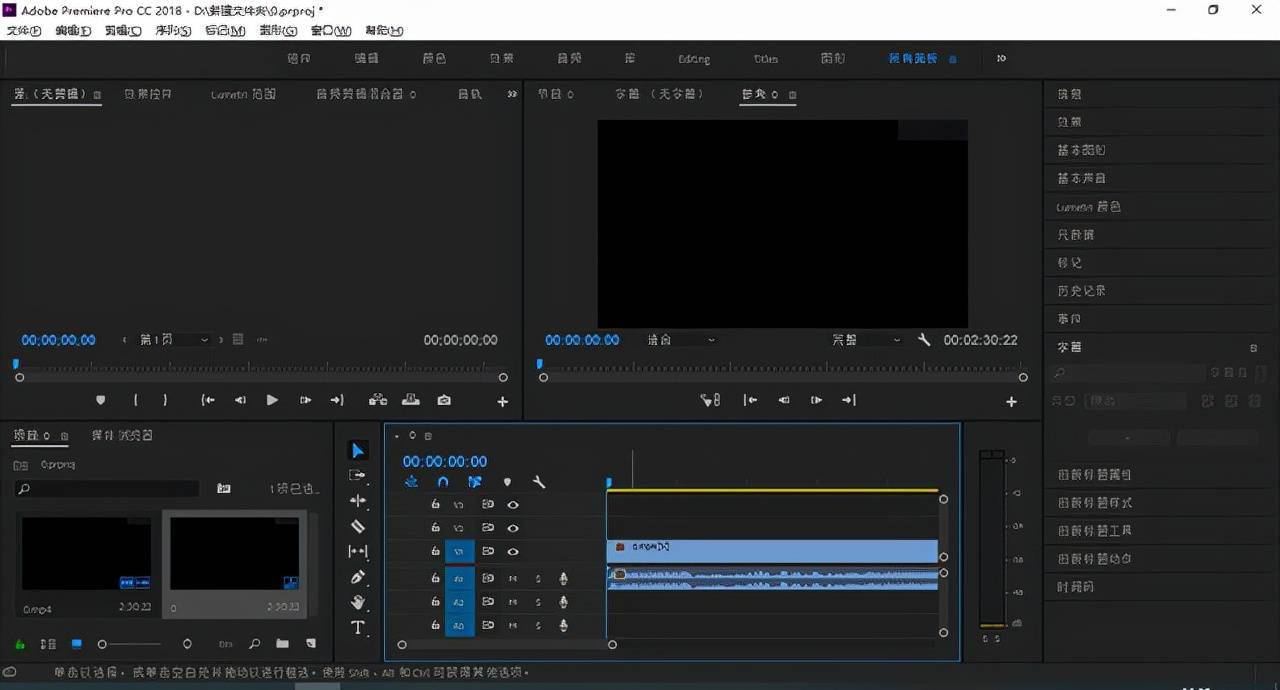Toggle the V2 track eye visibility

pos(513,528)
